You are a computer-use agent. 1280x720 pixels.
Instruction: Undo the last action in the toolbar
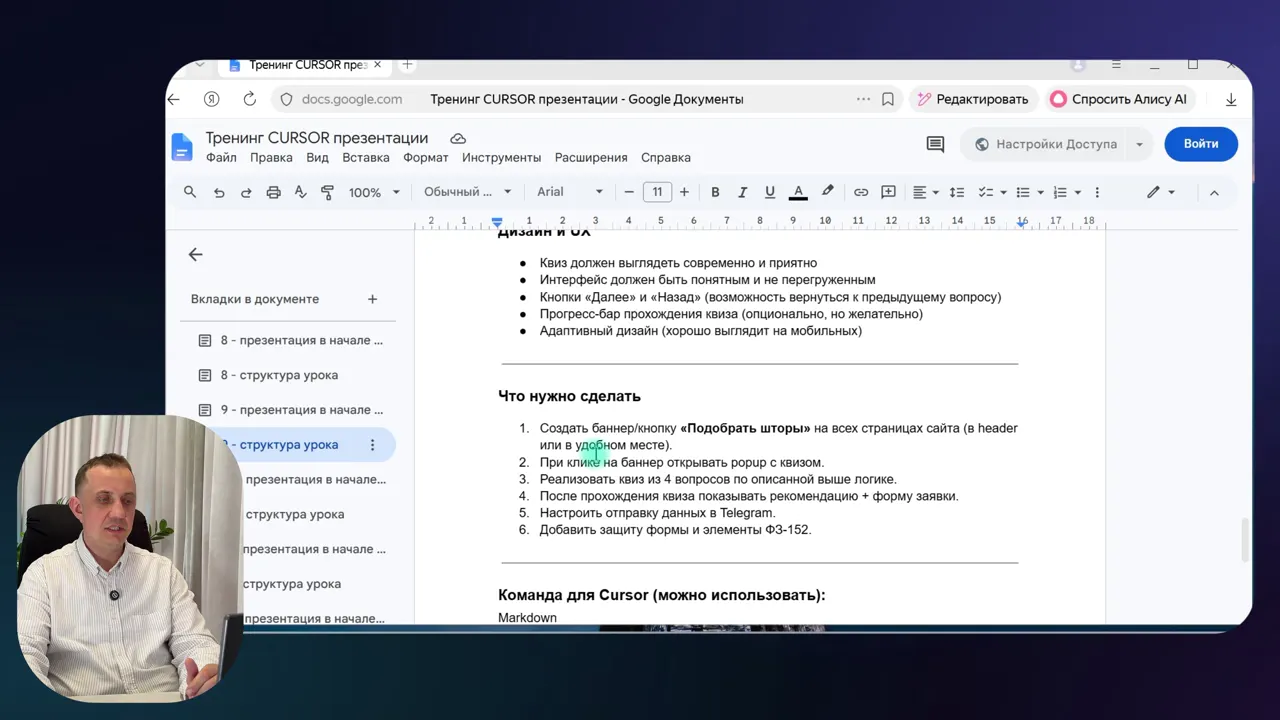[x=219, y=192]
